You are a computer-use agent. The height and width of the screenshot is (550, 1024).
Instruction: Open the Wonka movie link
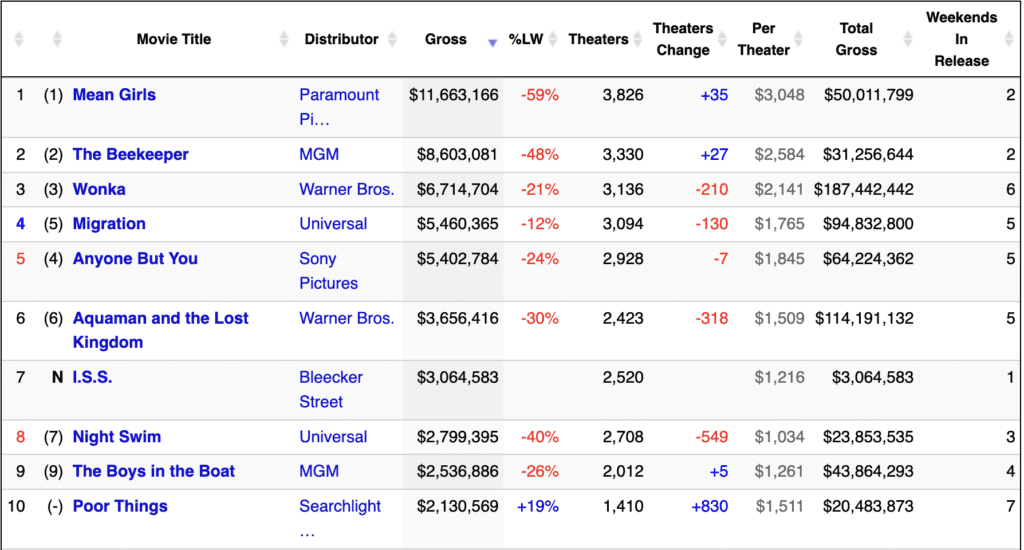pyautogui.click(x=99, y=189)
